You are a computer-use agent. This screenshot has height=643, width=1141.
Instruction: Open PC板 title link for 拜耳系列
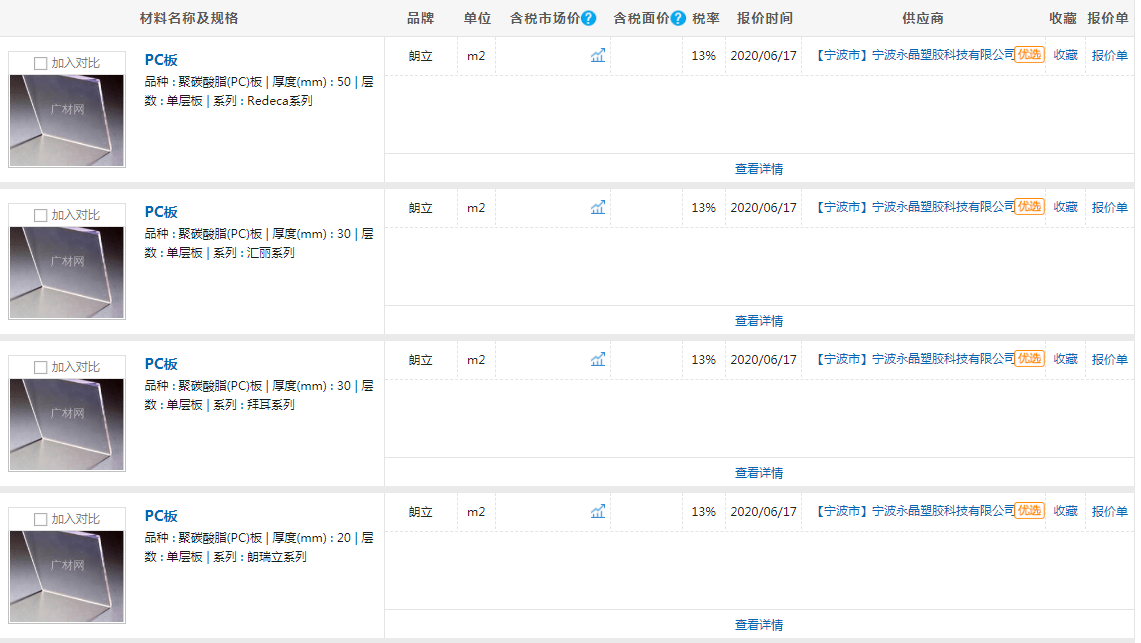(161, 364)
